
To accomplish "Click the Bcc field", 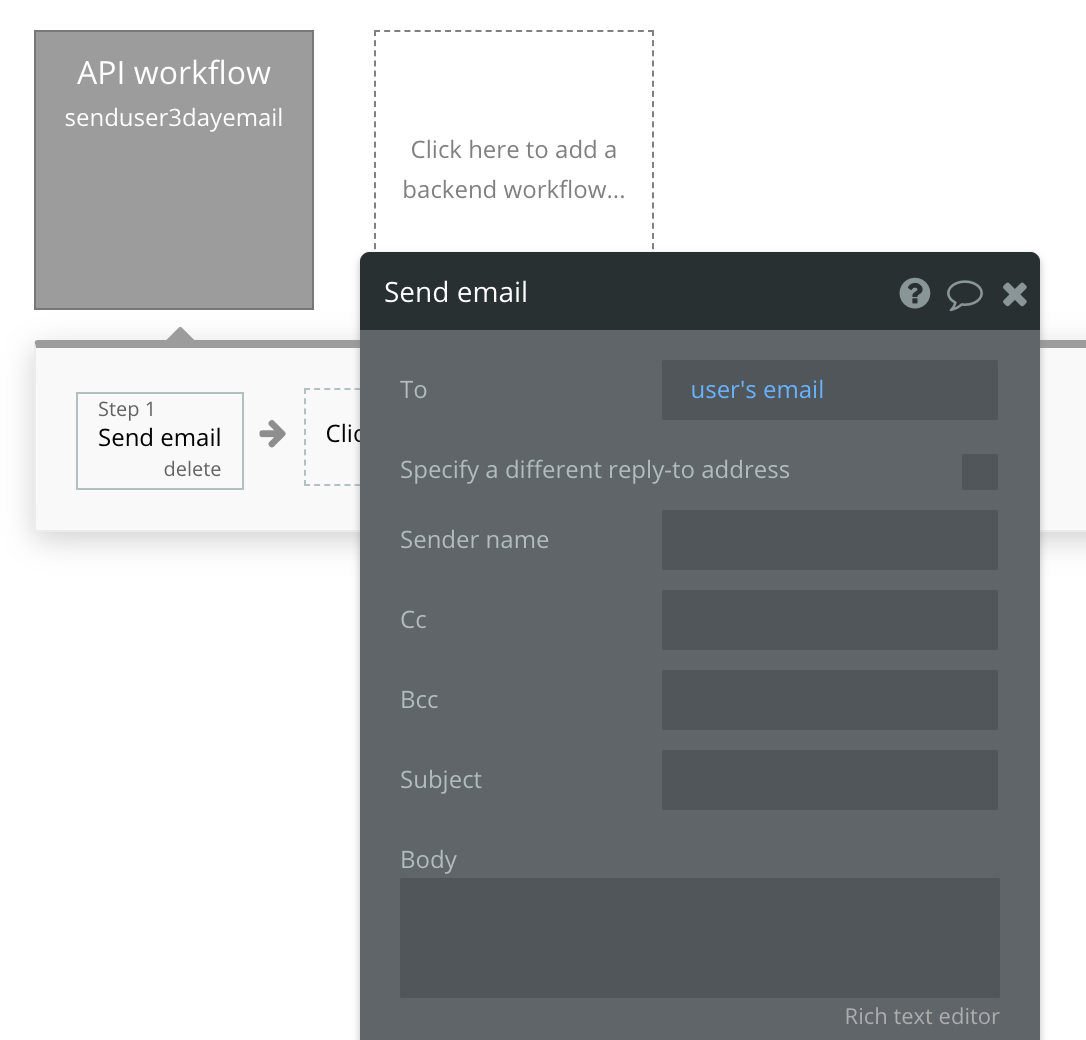I will (830, 700).
